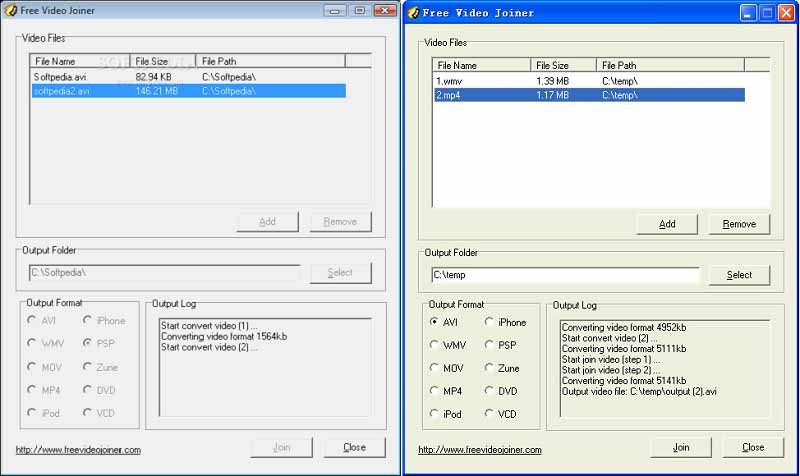Choose MP4 format in the window listing 1.wmv
This screenshot has height=476, width=800.
434,391
